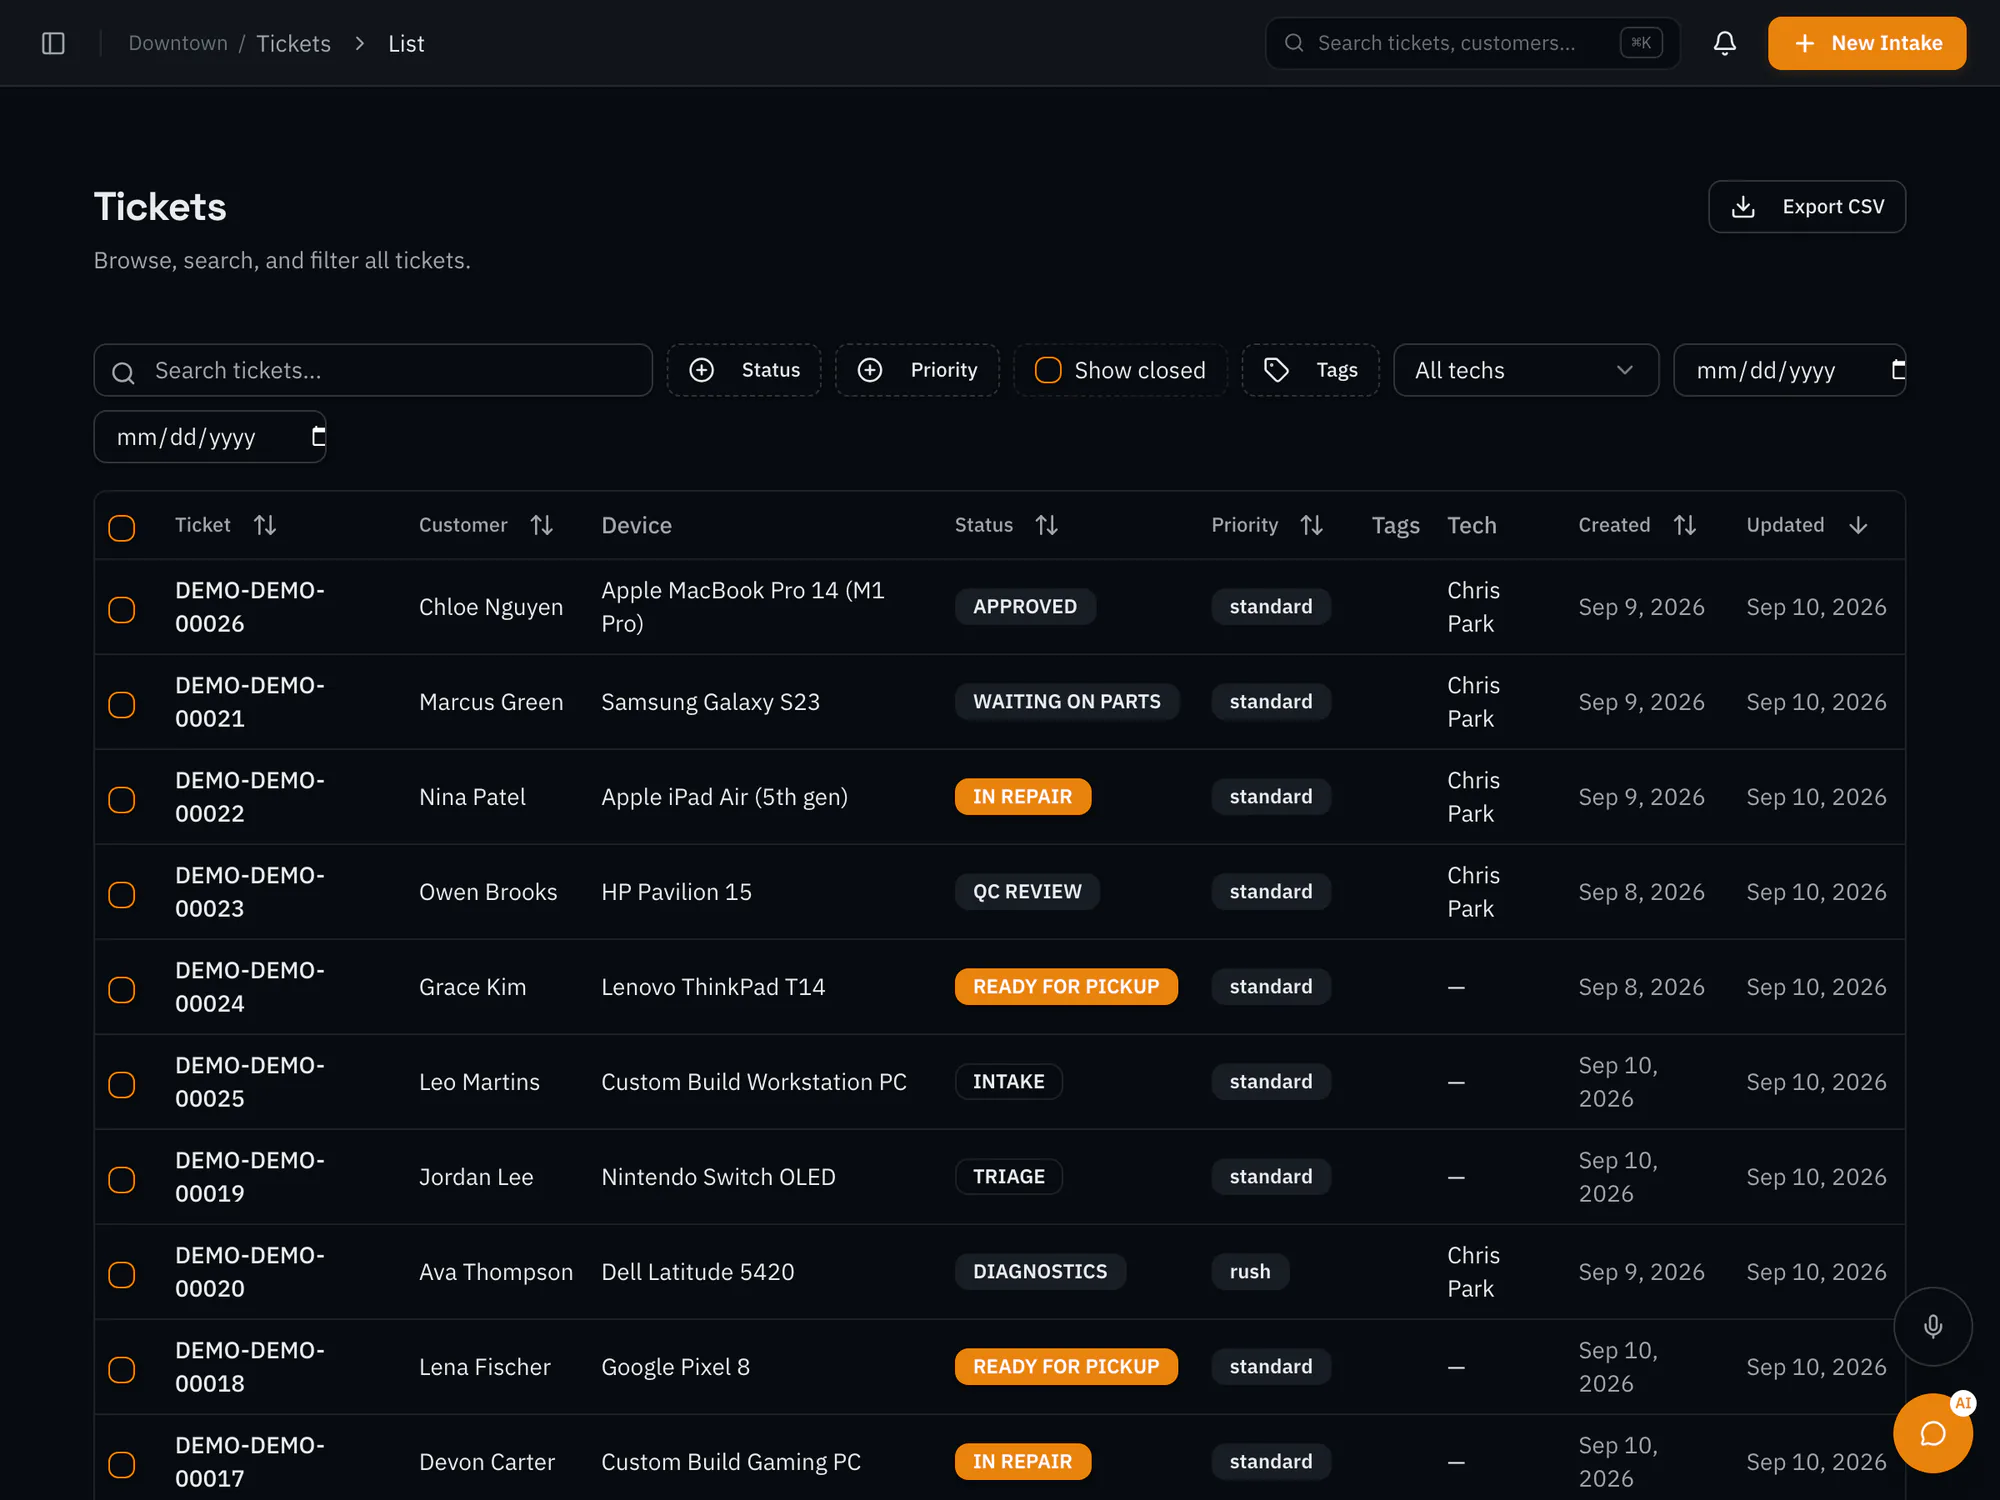Click the rush priority badge

pyautogui.click(x=1250, y=1271)
